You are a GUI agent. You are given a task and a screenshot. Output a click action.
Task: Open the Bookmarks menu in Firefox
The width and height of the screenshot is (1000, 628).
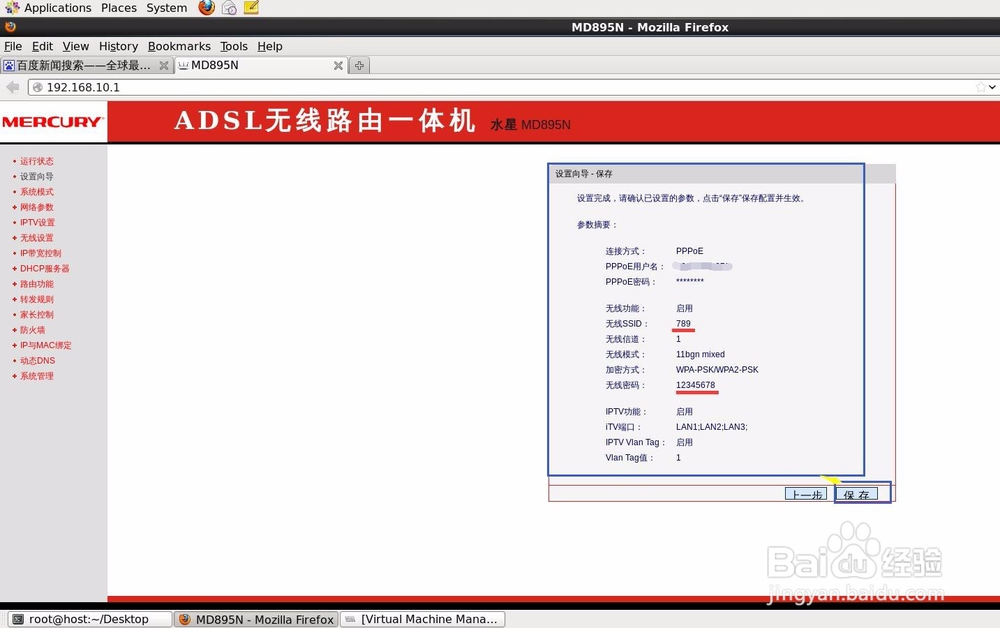(x=179, y=46)
